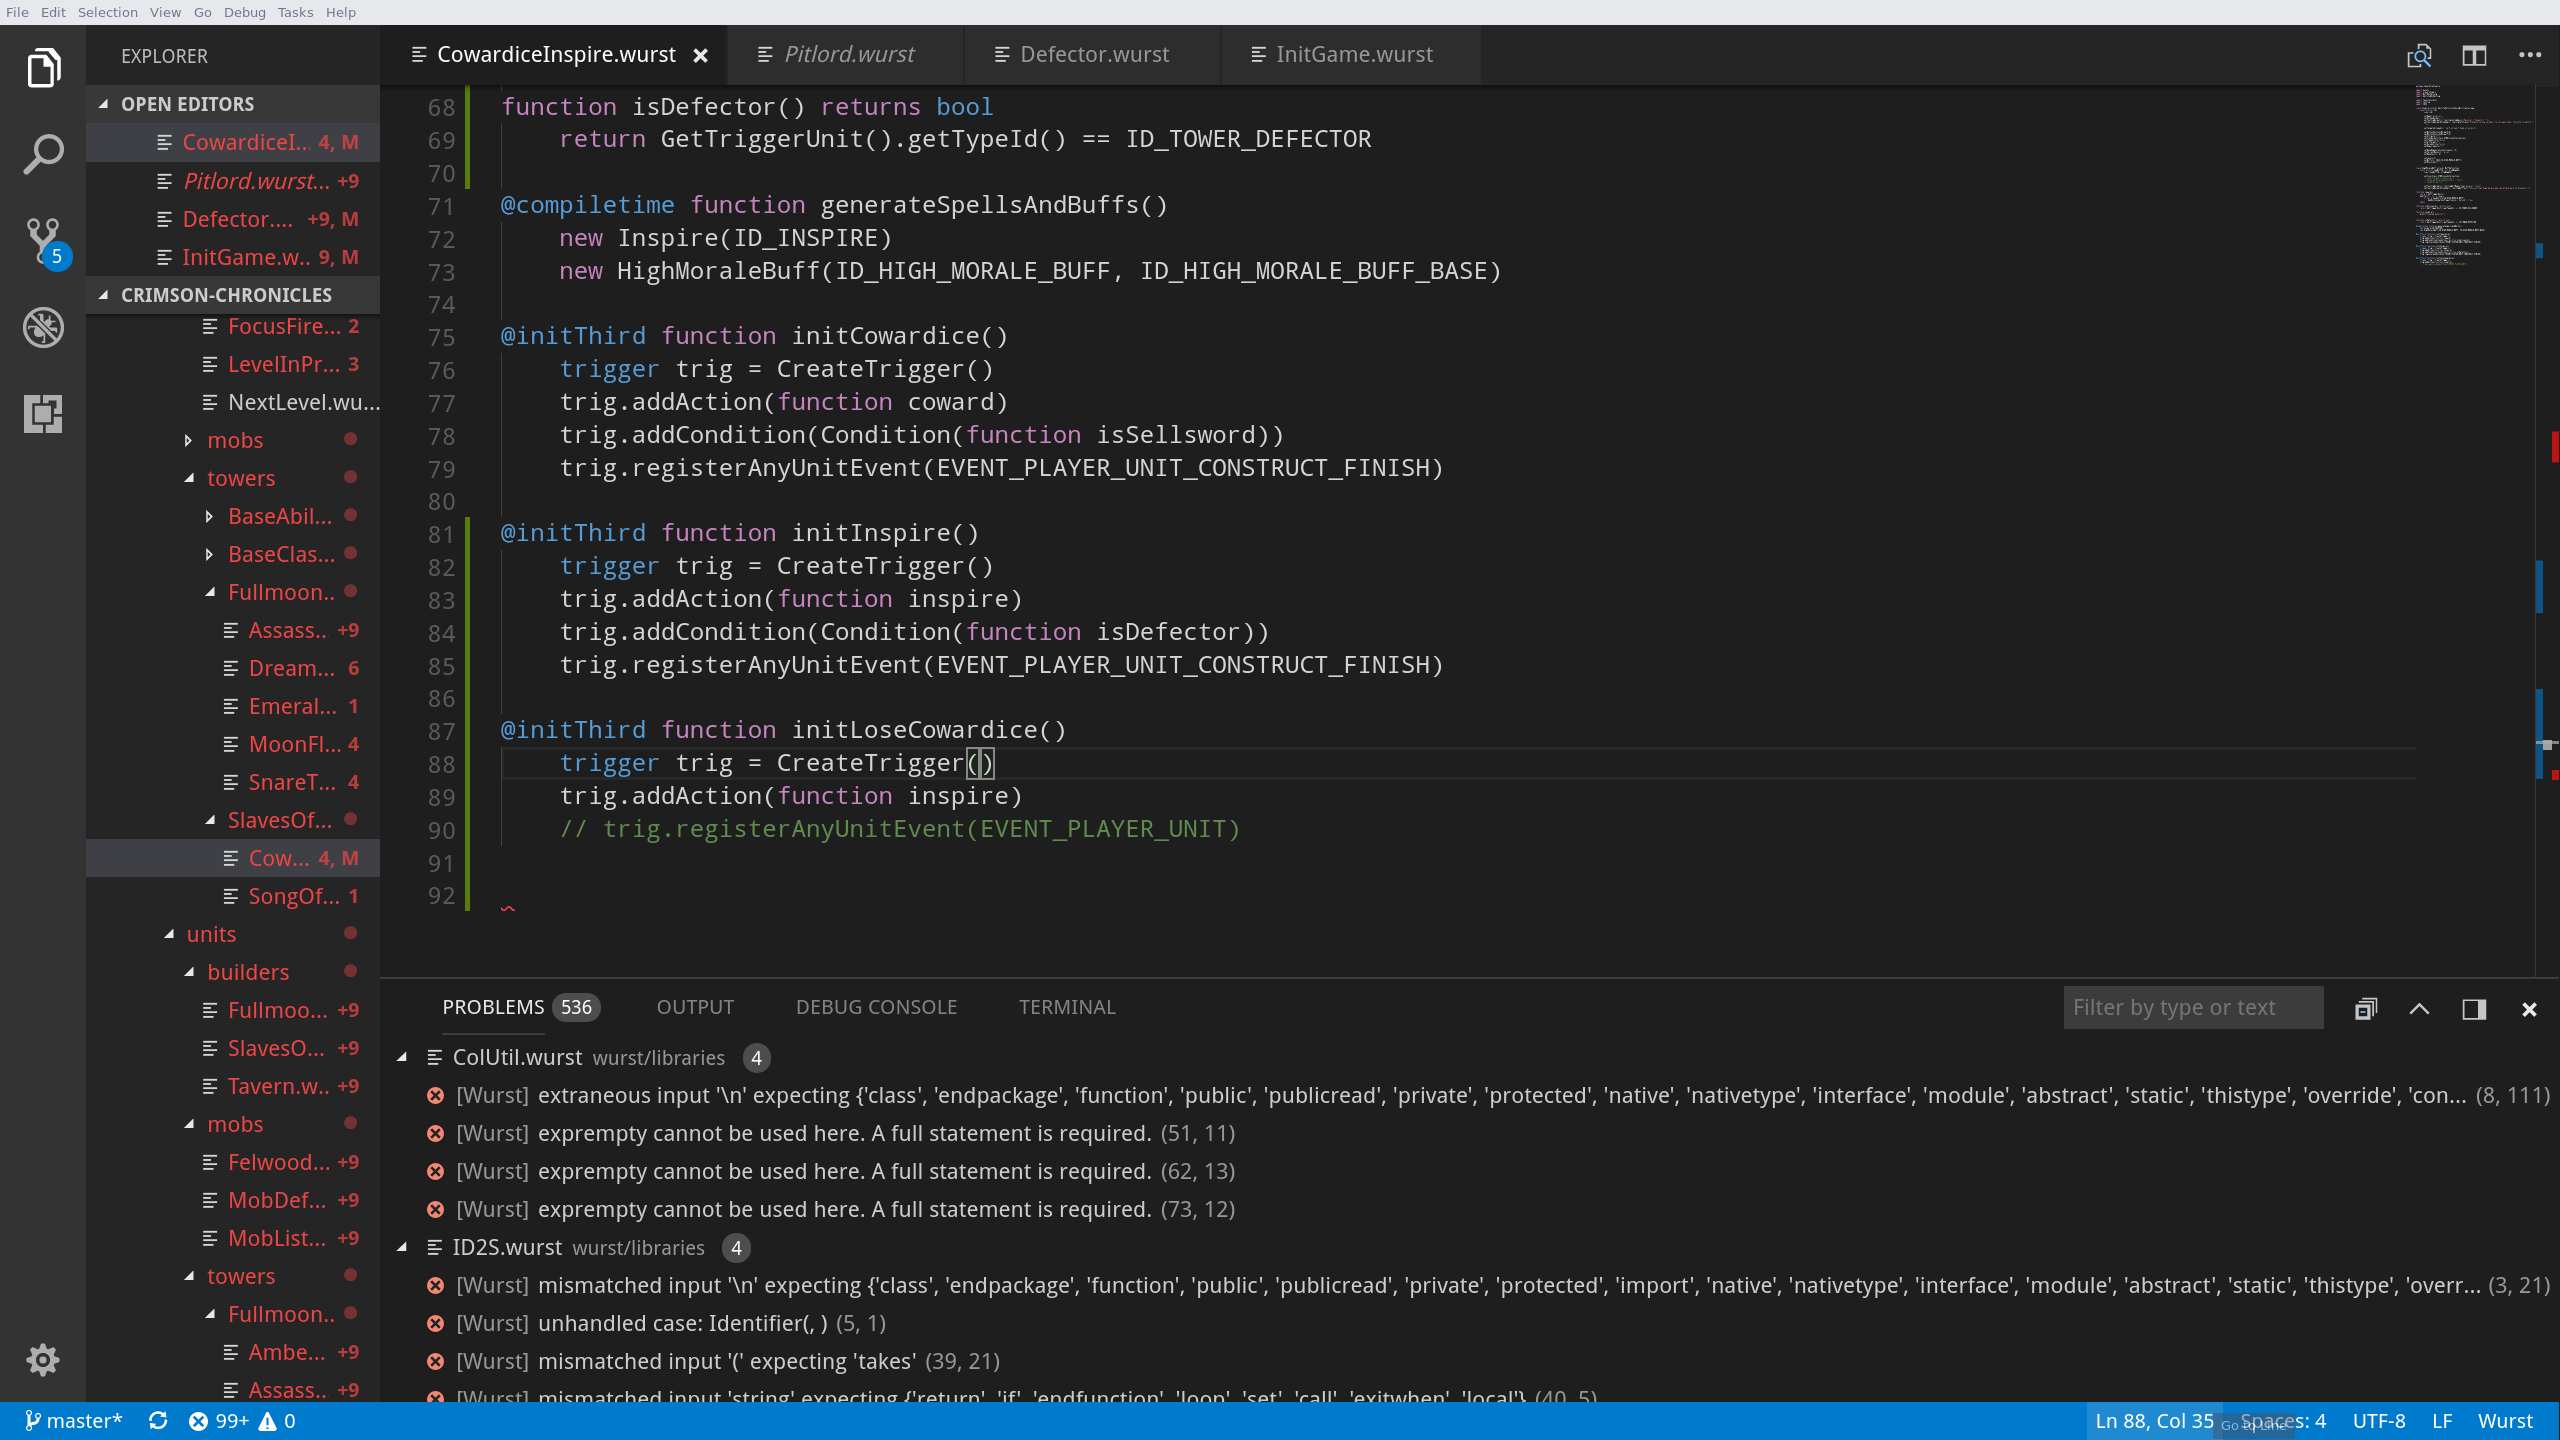Click the sync changes icon in status bar
Image resolution: width=2560 pixels, height=1440 pixels.
coord(158,1421)
